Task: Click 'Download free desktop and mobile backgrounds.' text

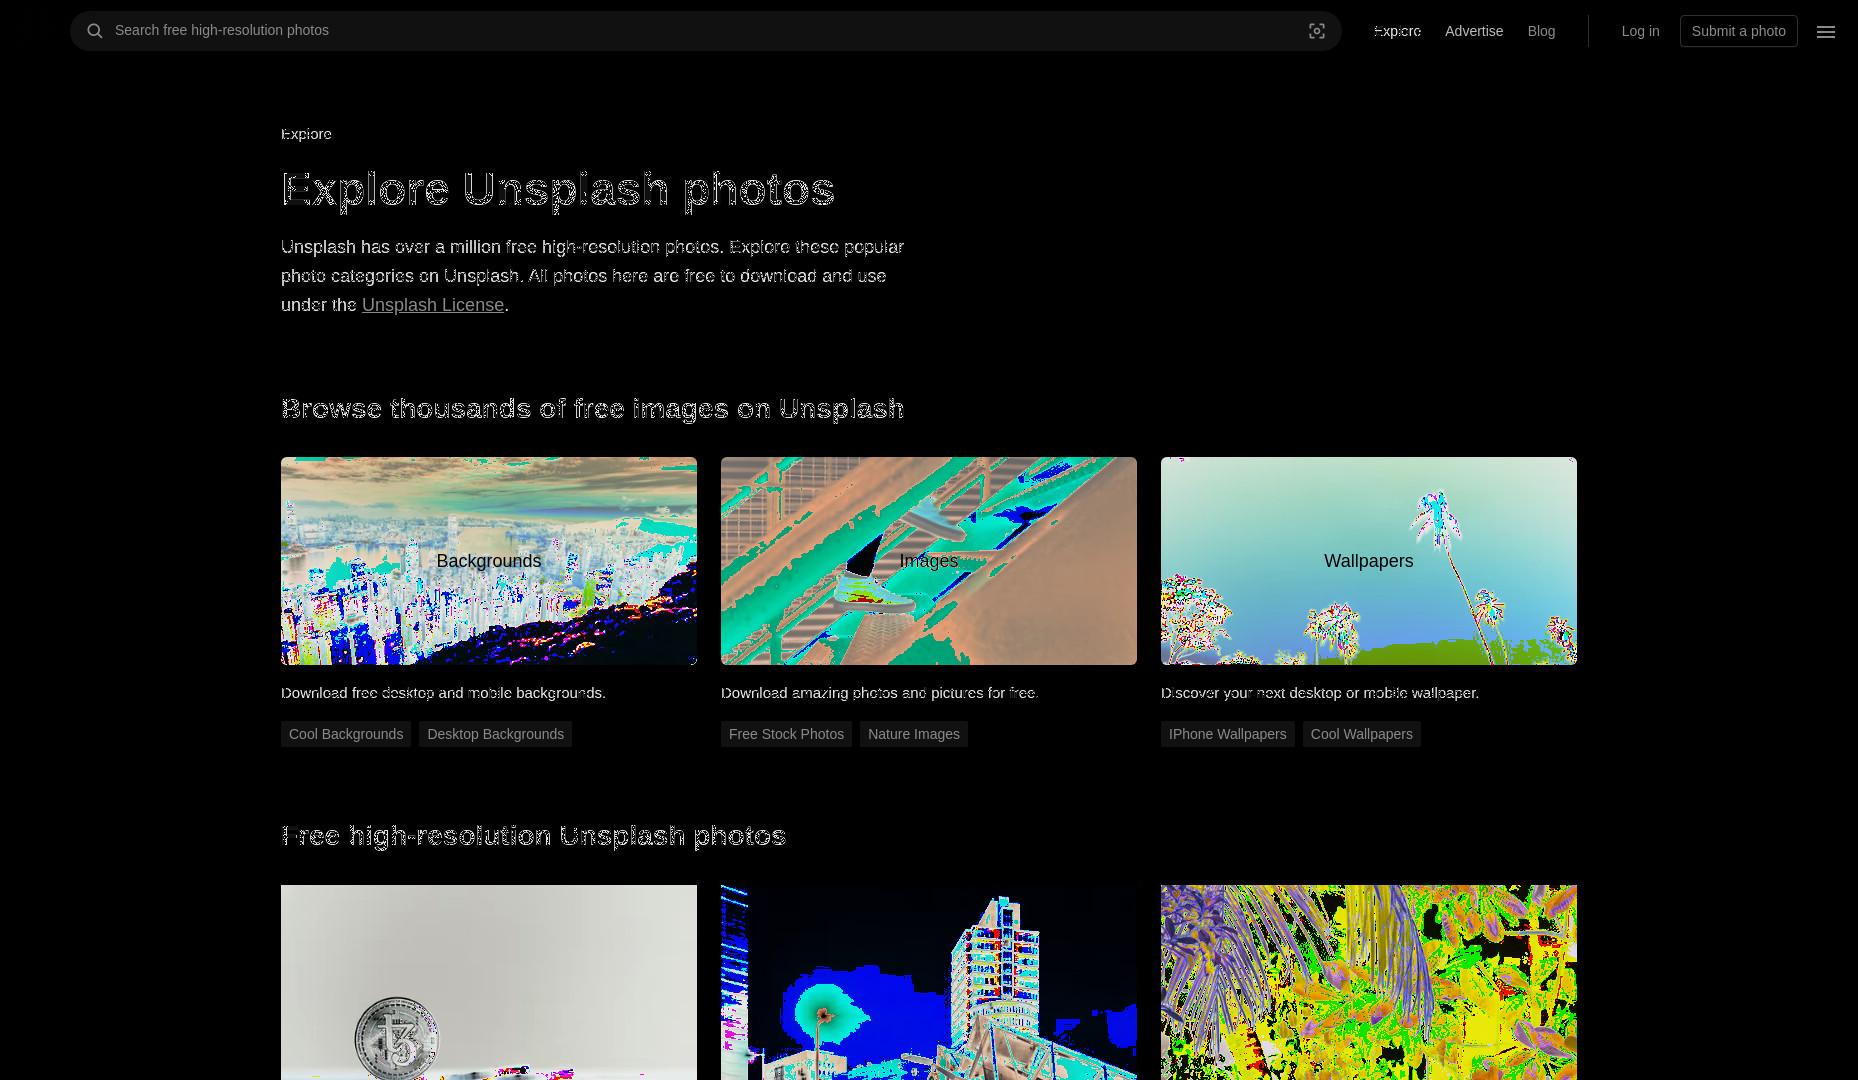Action: pos(443,693)
